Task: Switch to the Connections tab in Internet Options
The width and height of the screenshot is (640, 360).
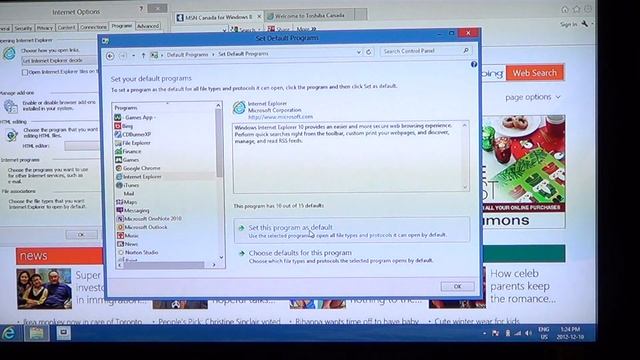Action: click(93, 27)
